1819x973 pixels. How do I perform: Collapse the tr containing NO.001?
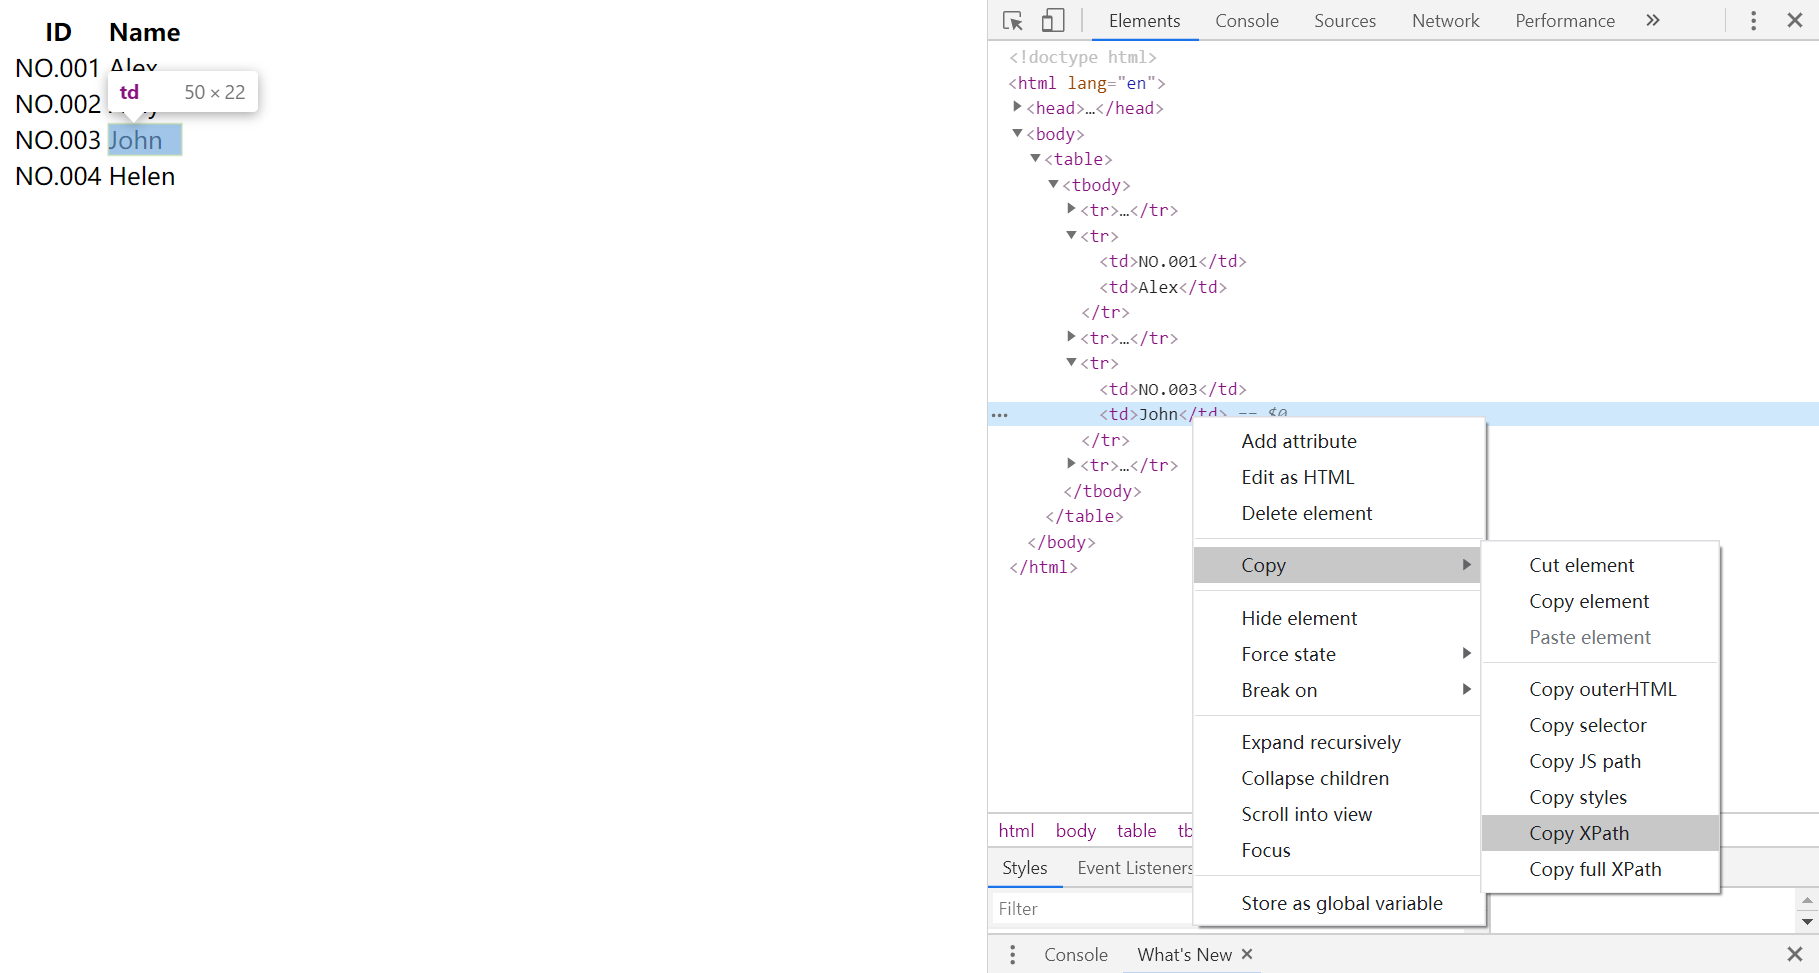(x=1071, y=235)
